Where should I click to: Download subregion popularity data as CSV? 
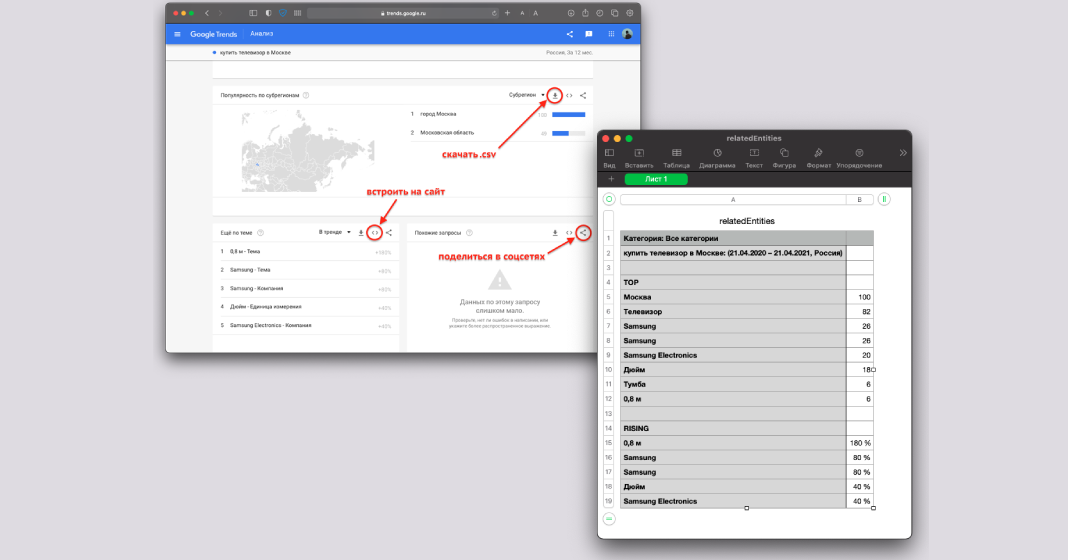click(555, 95)
